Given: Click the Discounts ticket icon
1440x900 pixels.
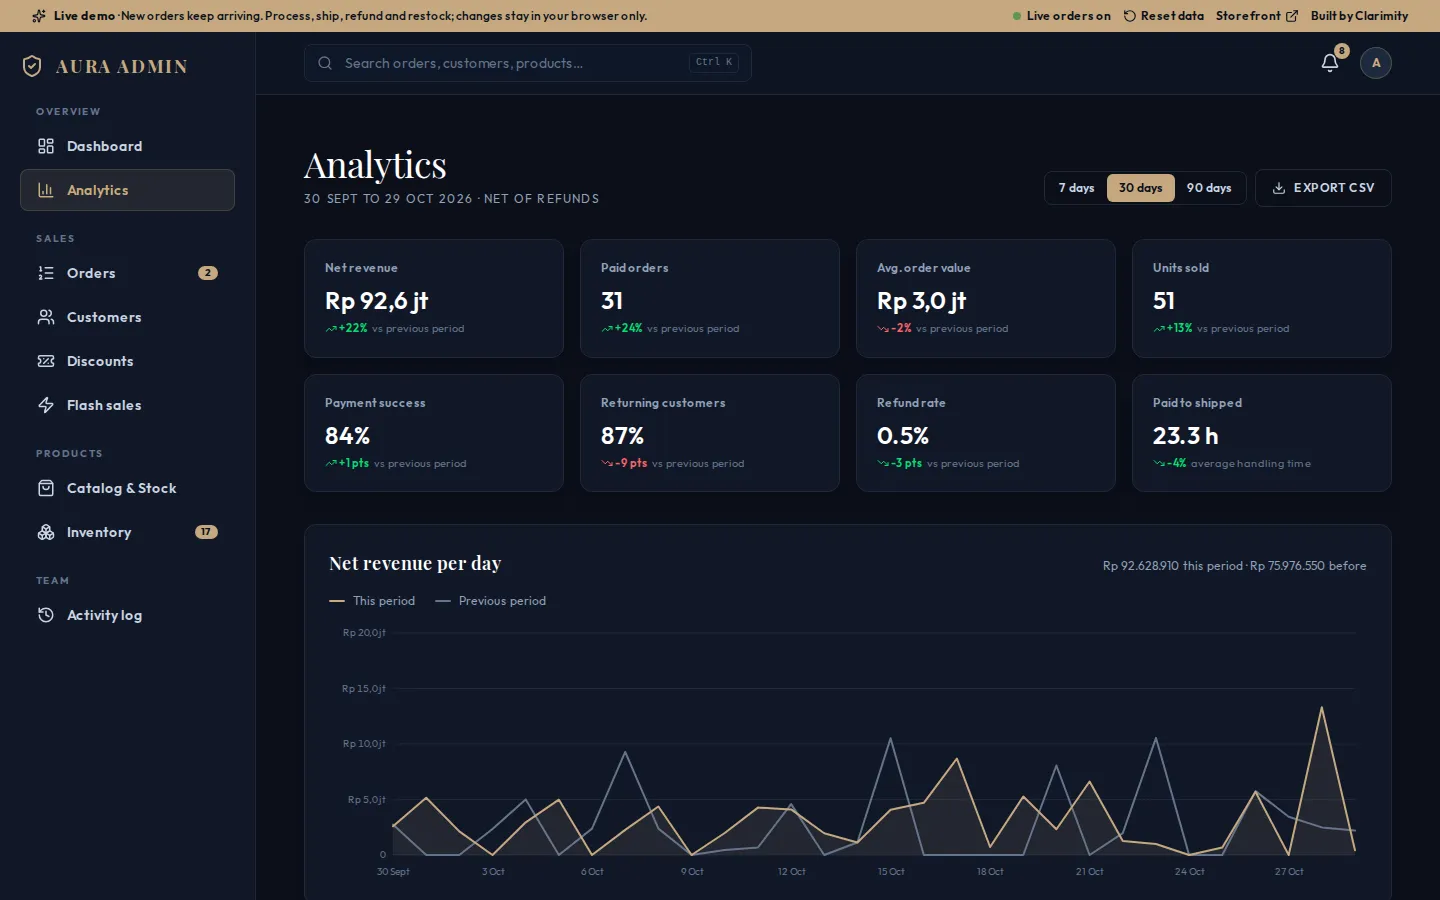Looking at the screenshot, I should pyautogui.click(x=46, y=361).
